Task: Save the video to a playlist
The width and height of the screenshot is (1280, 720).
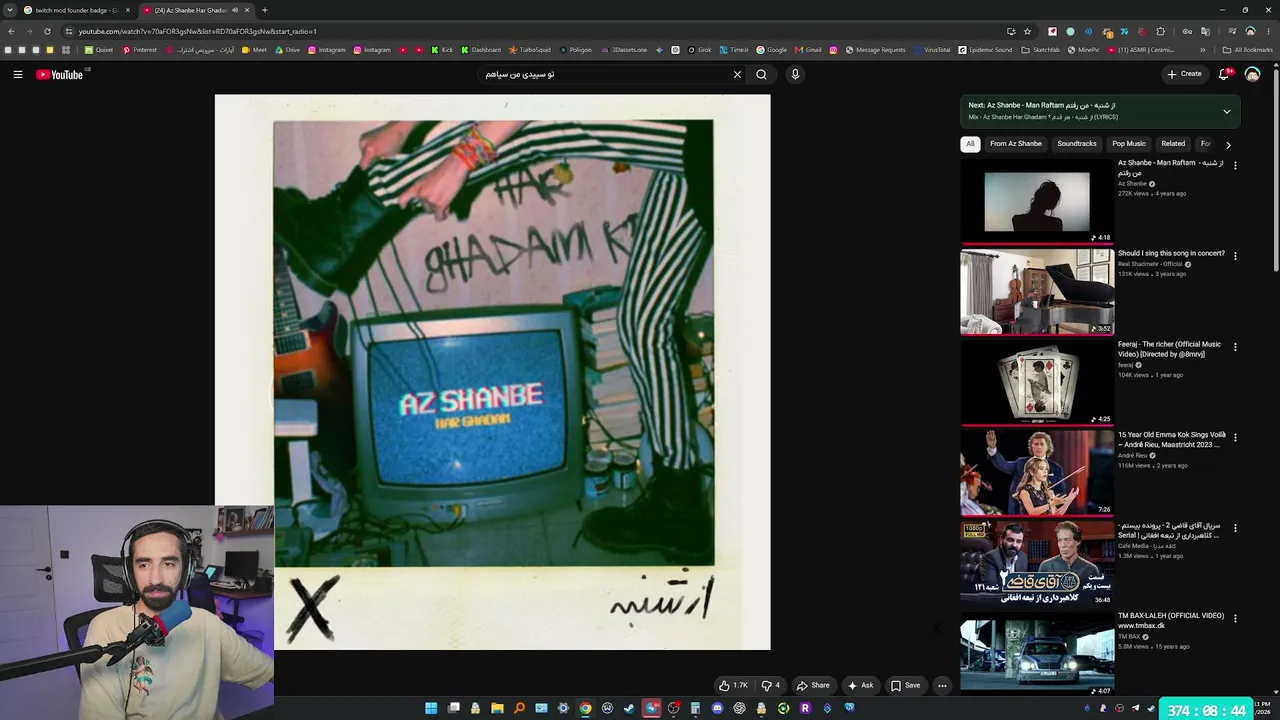Action: (905, 685)
